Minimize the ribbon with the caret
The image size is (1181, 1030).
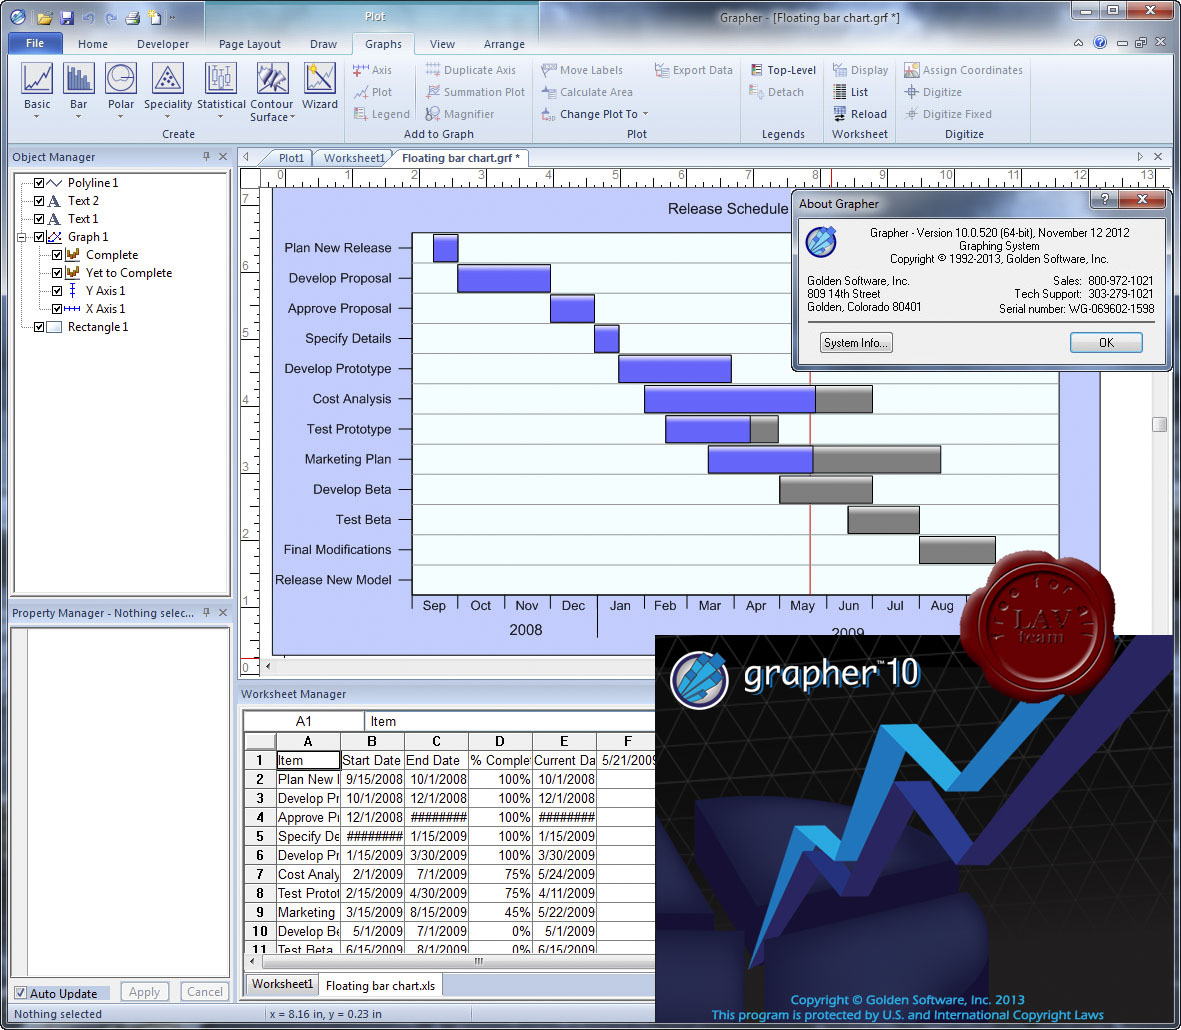click(1079, 43)
